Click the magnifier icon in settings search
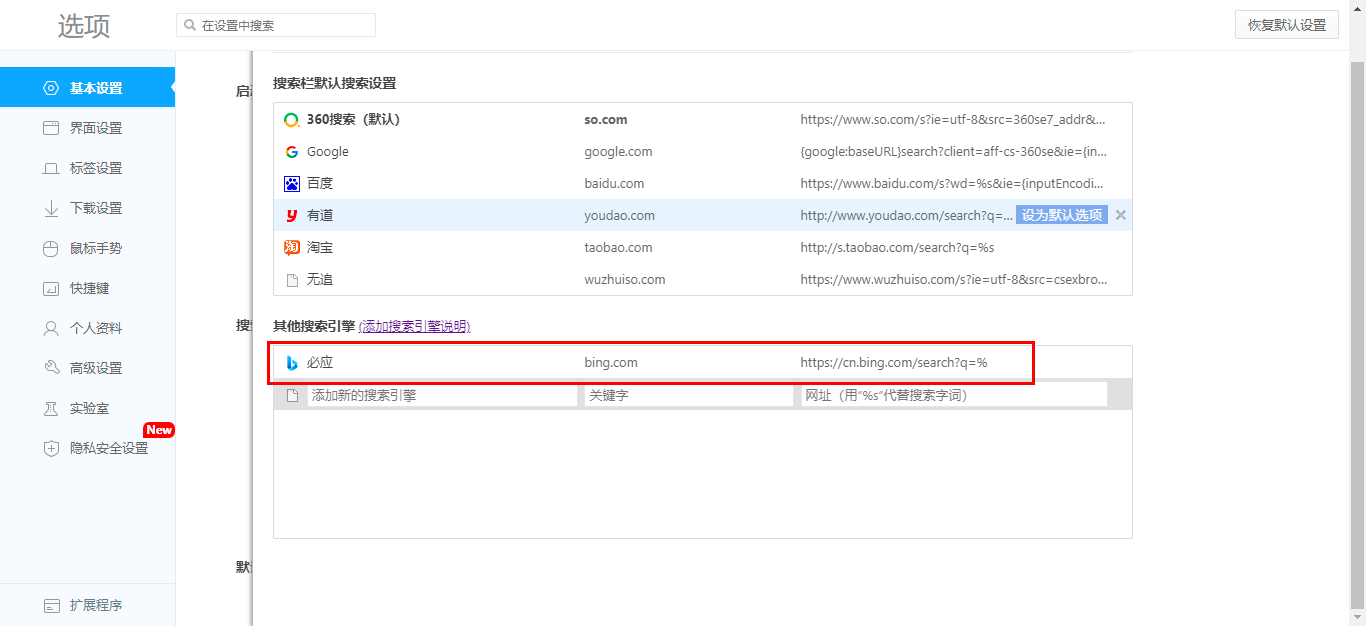The image size is (1366, 626). click(190, 25)
